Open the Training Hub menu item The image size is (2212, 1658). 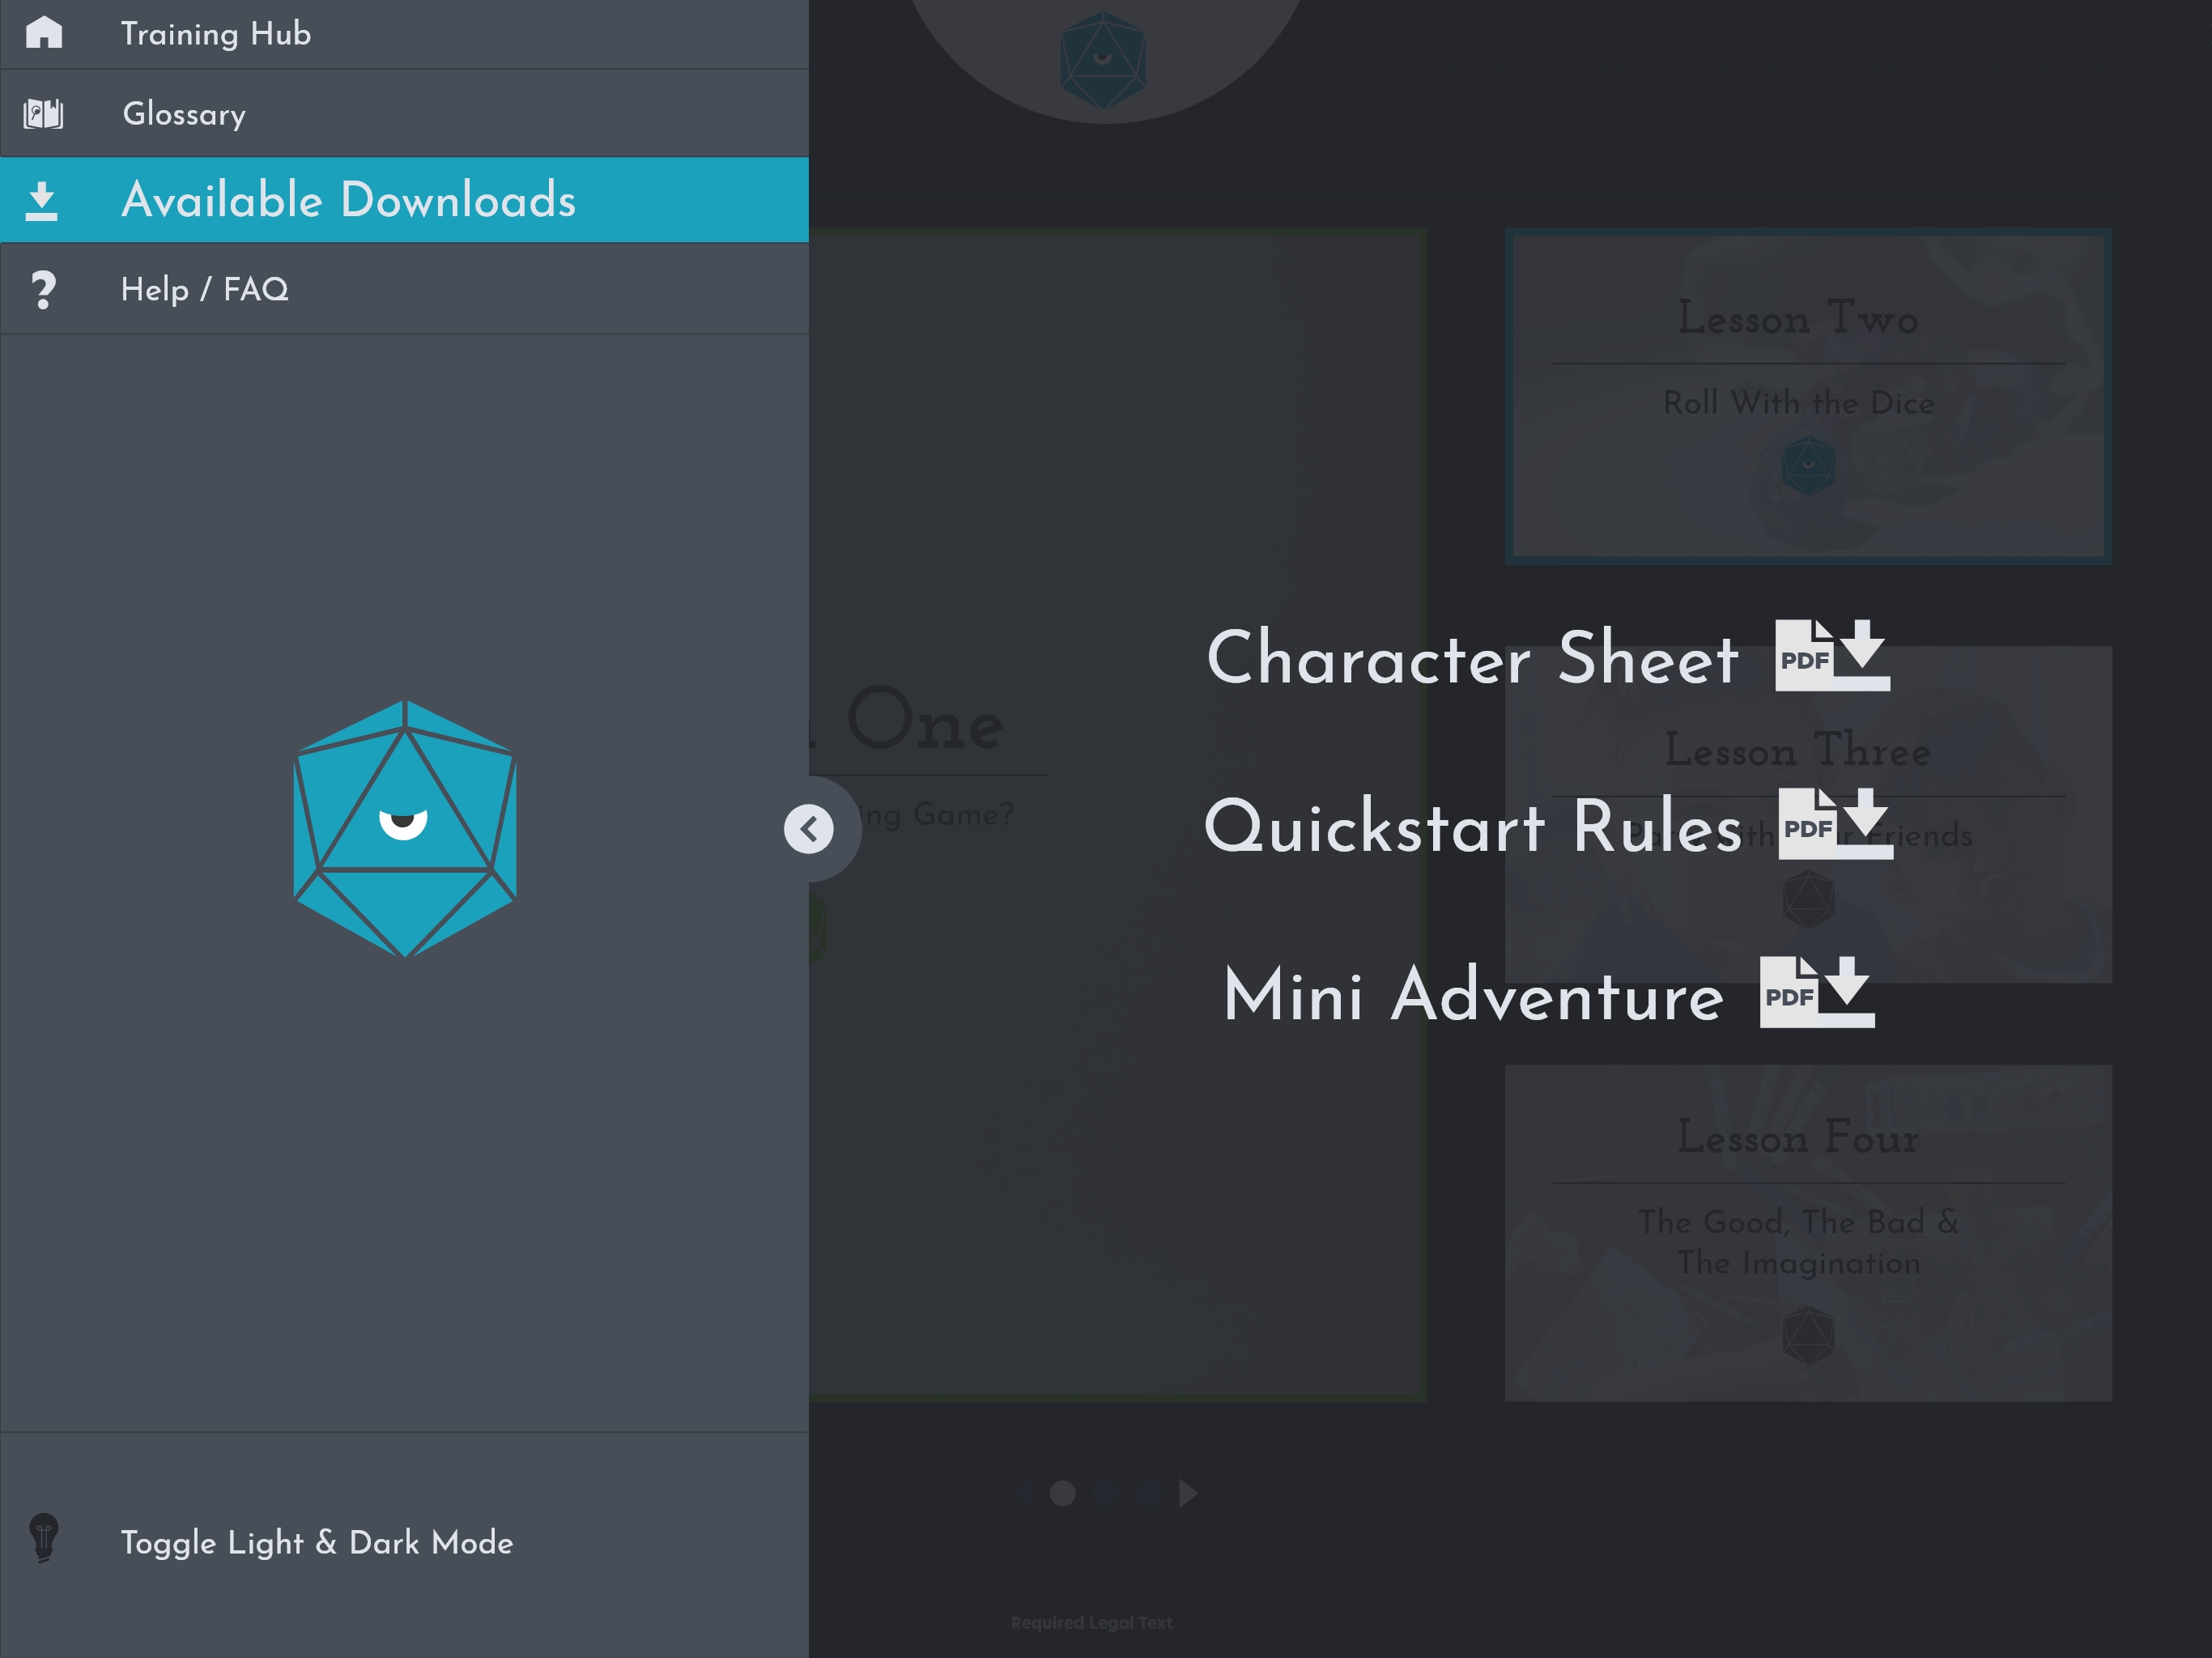(216, 34)
